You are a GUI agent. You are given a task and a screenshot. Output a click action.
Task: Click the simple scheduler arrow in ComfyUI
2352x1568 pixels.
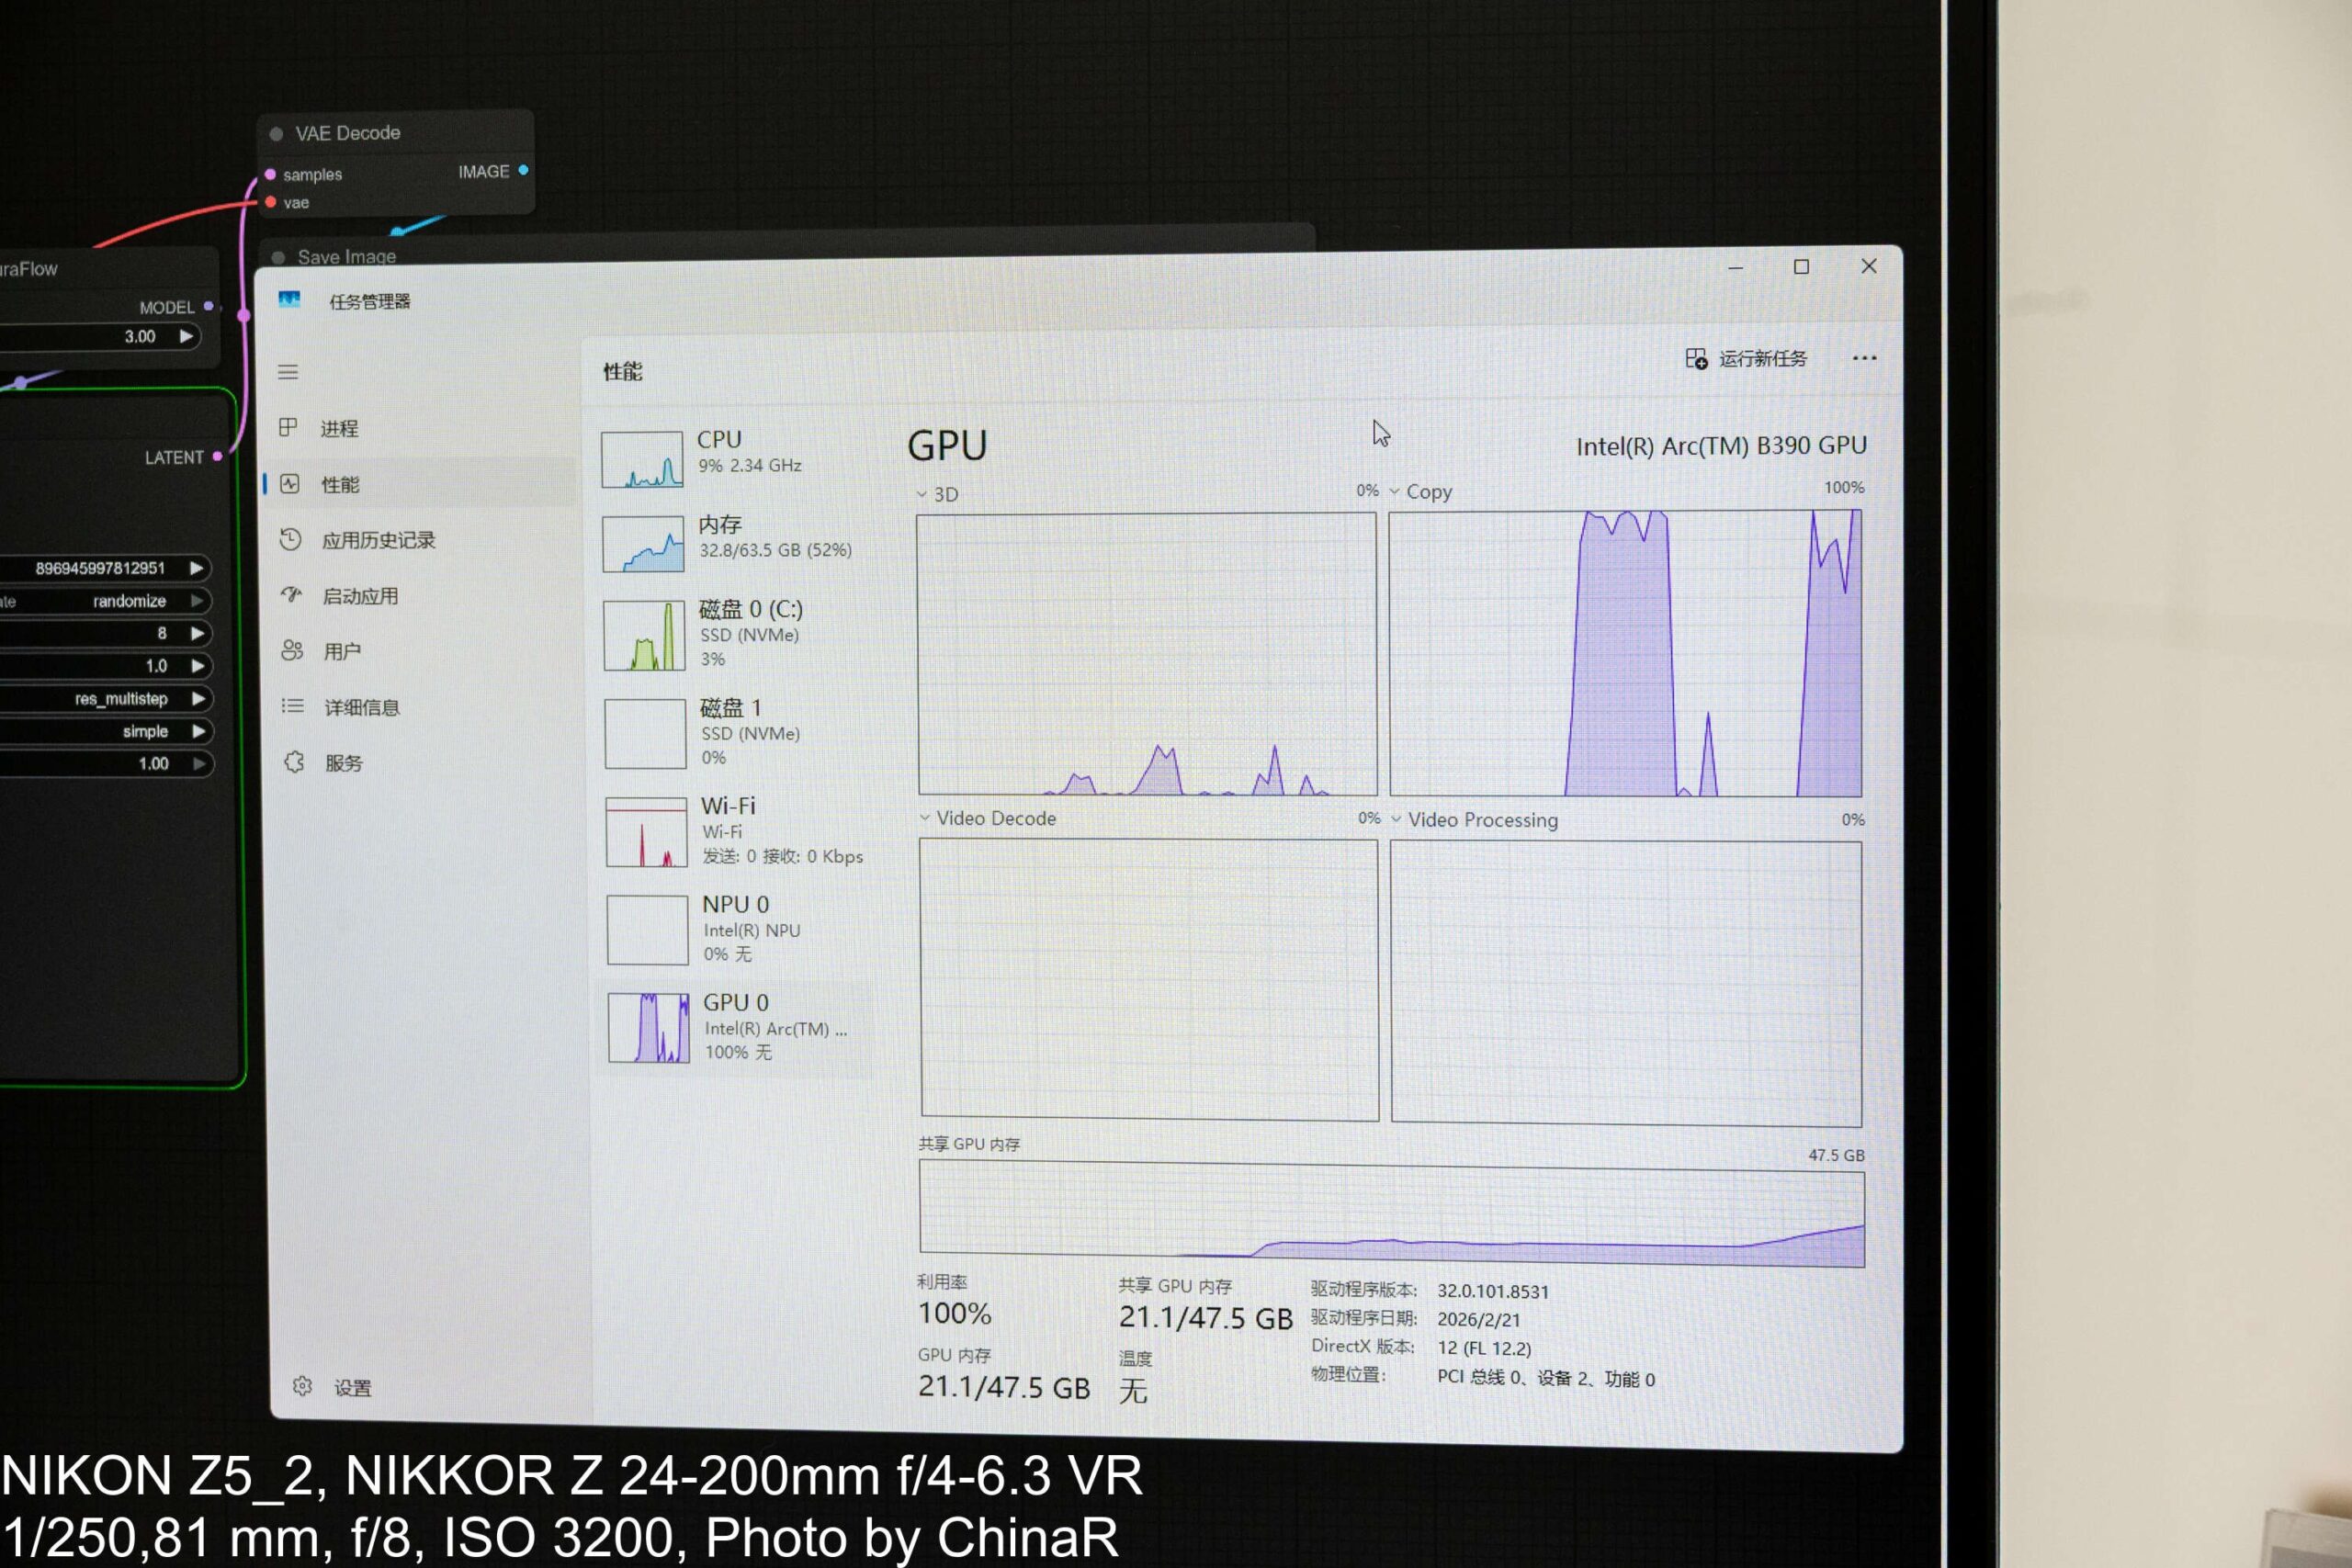pyautogui.click(x=198, y=731)
